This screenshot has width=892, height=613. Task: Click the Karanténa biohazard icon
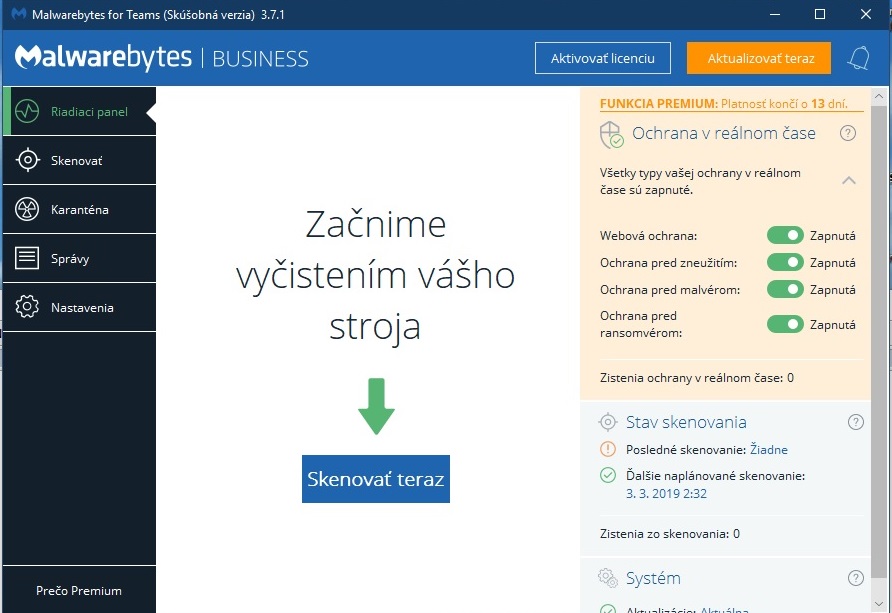coord(27,210)
